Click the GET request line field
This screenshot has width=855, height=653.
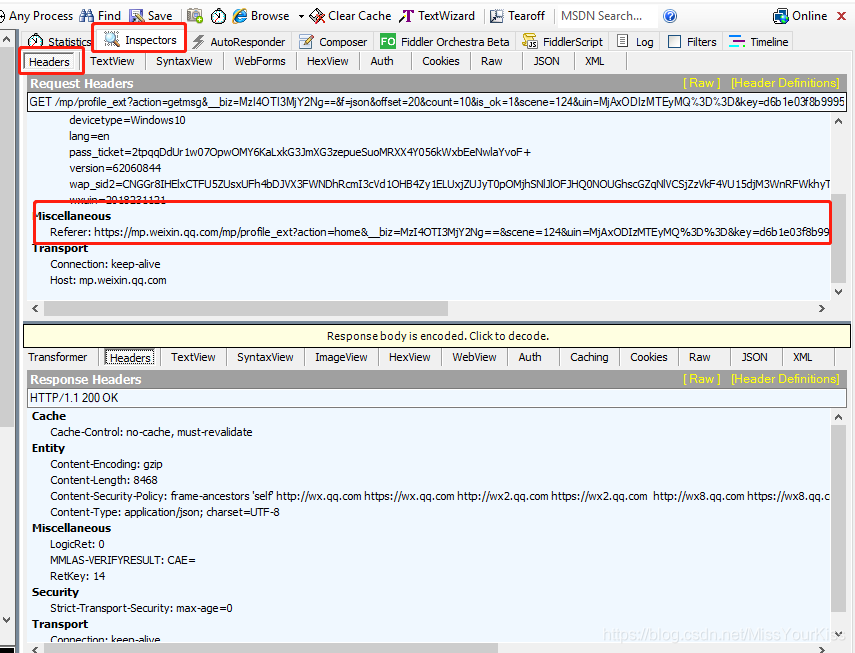(x=437, y=102)
